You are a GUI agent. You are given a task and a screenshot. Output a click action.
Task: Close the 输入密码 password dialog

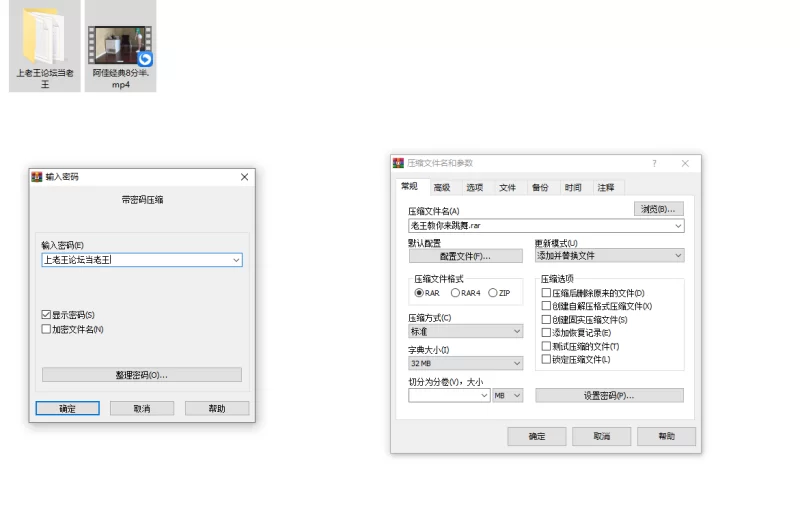244,177
